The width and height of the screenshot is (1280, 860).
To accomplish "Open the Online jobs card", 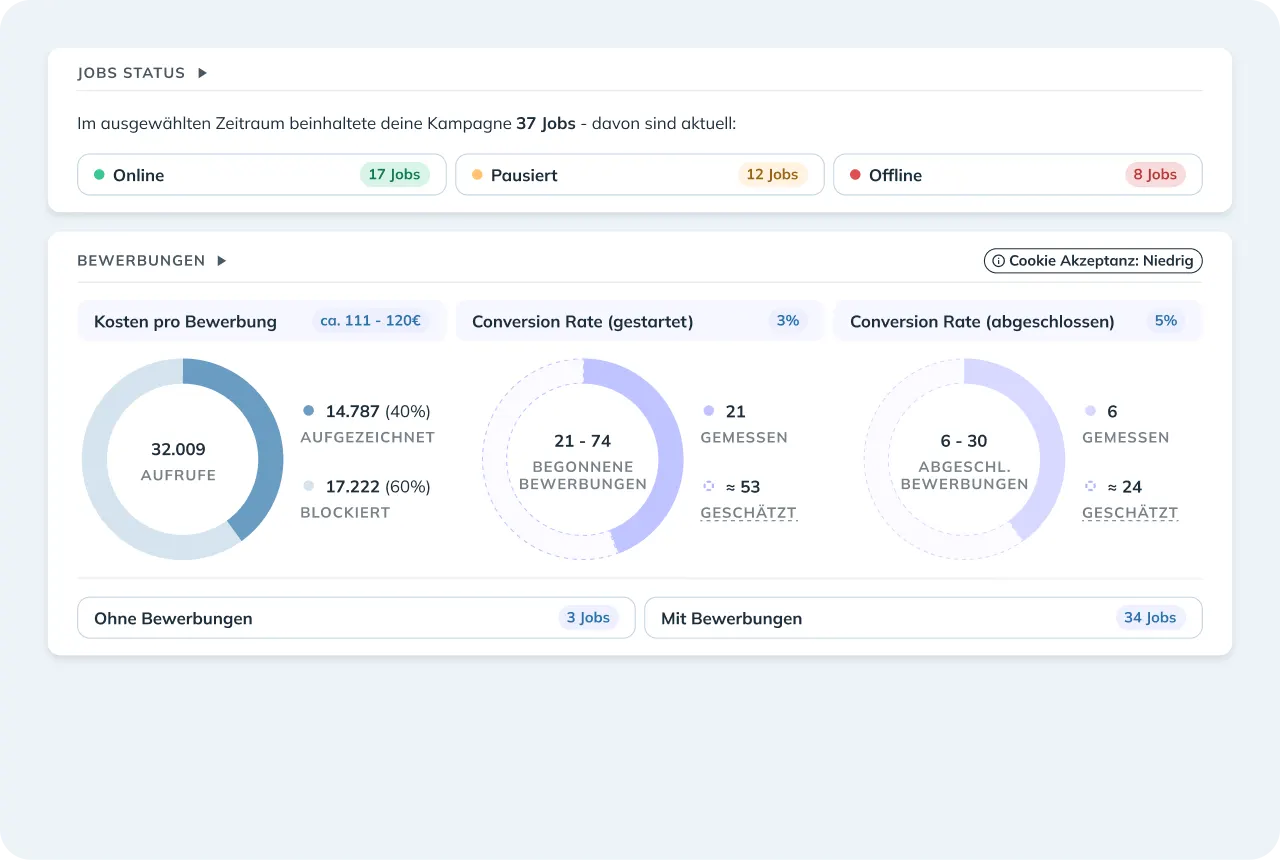I will point(262,175).
